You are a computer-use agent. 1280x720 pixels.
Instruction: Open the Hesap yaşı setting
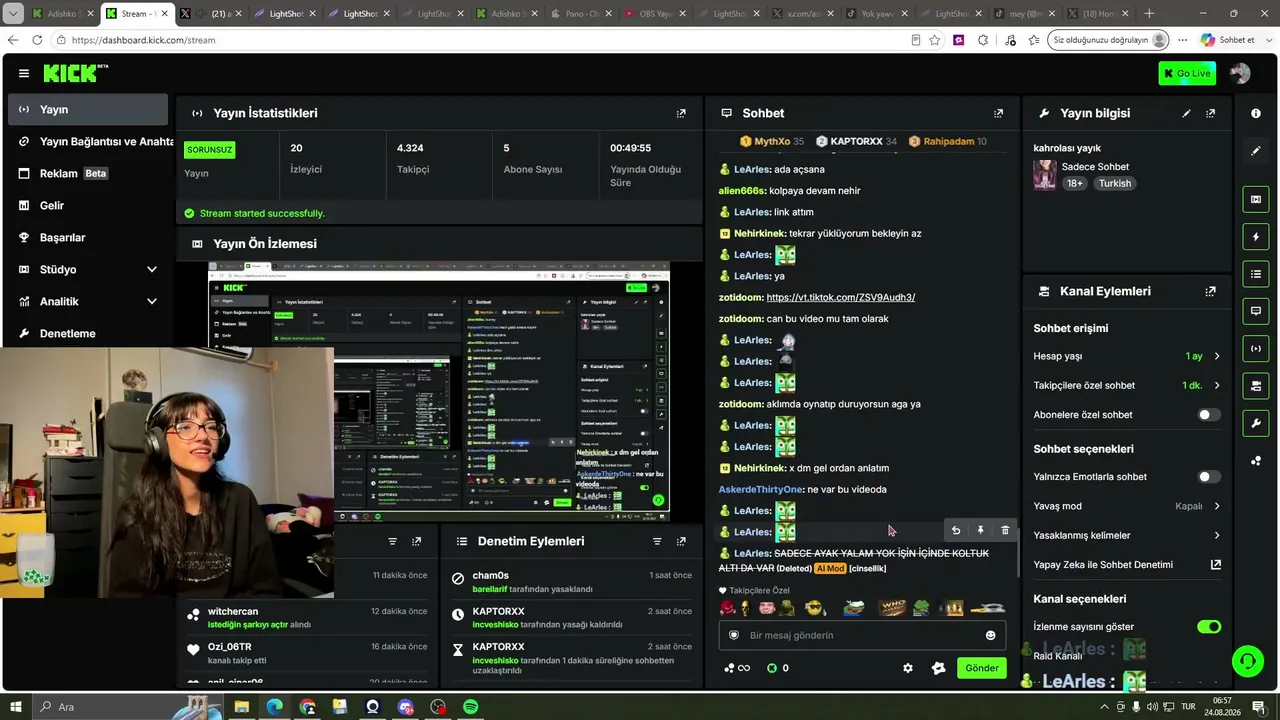(x=1127, y=356)
